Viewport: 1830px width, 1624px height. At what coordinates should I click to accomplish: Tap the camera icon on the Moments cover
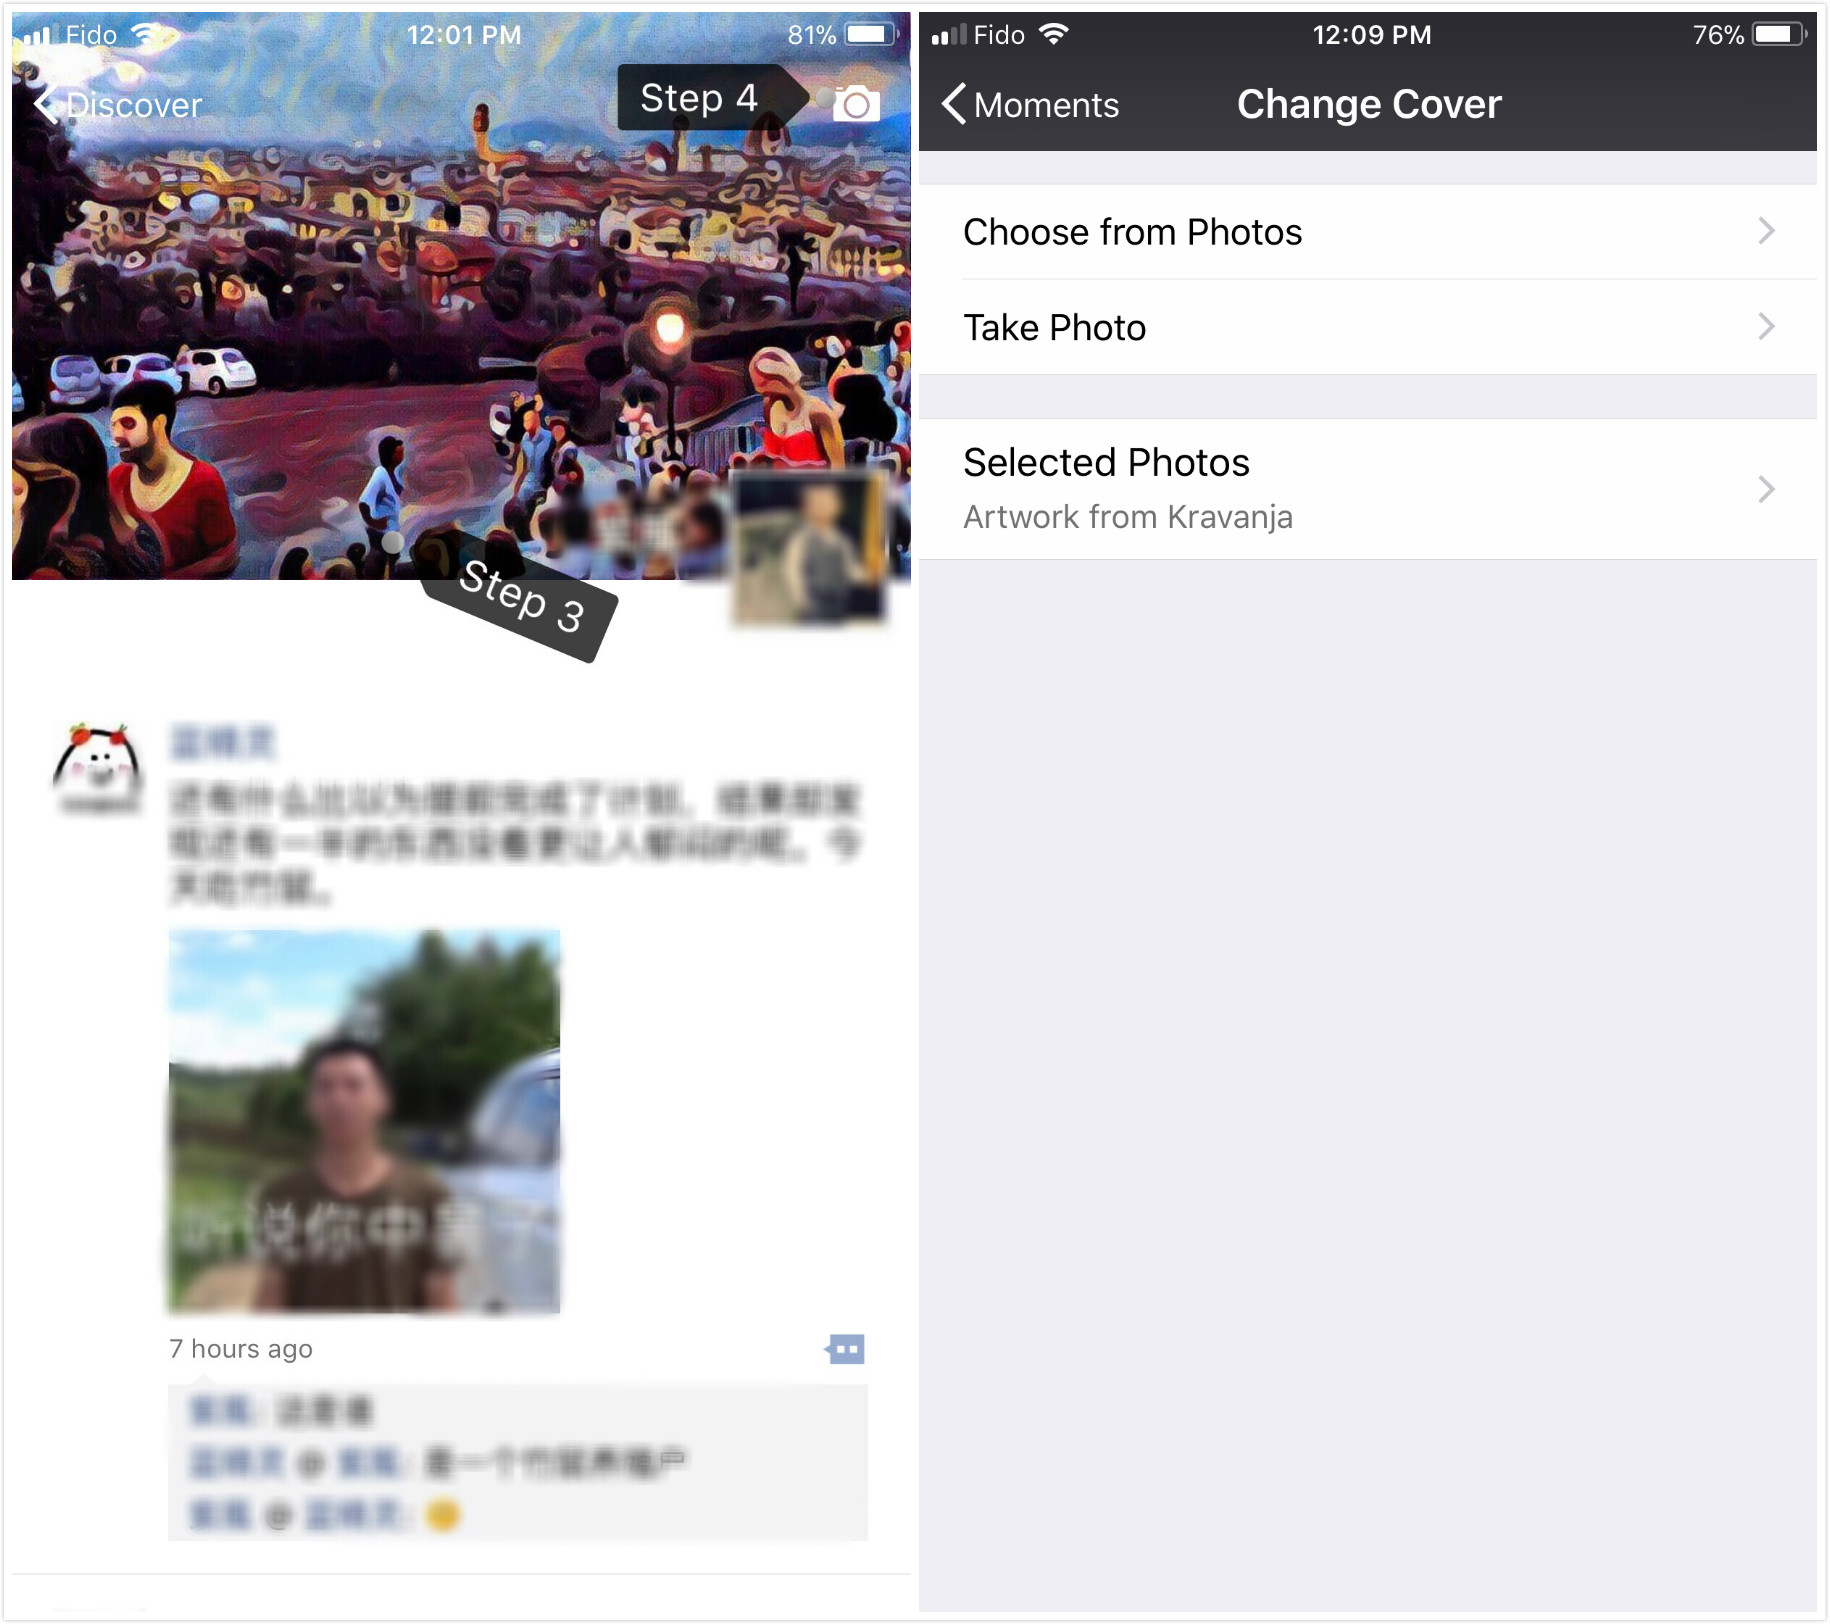pos(856,103)
